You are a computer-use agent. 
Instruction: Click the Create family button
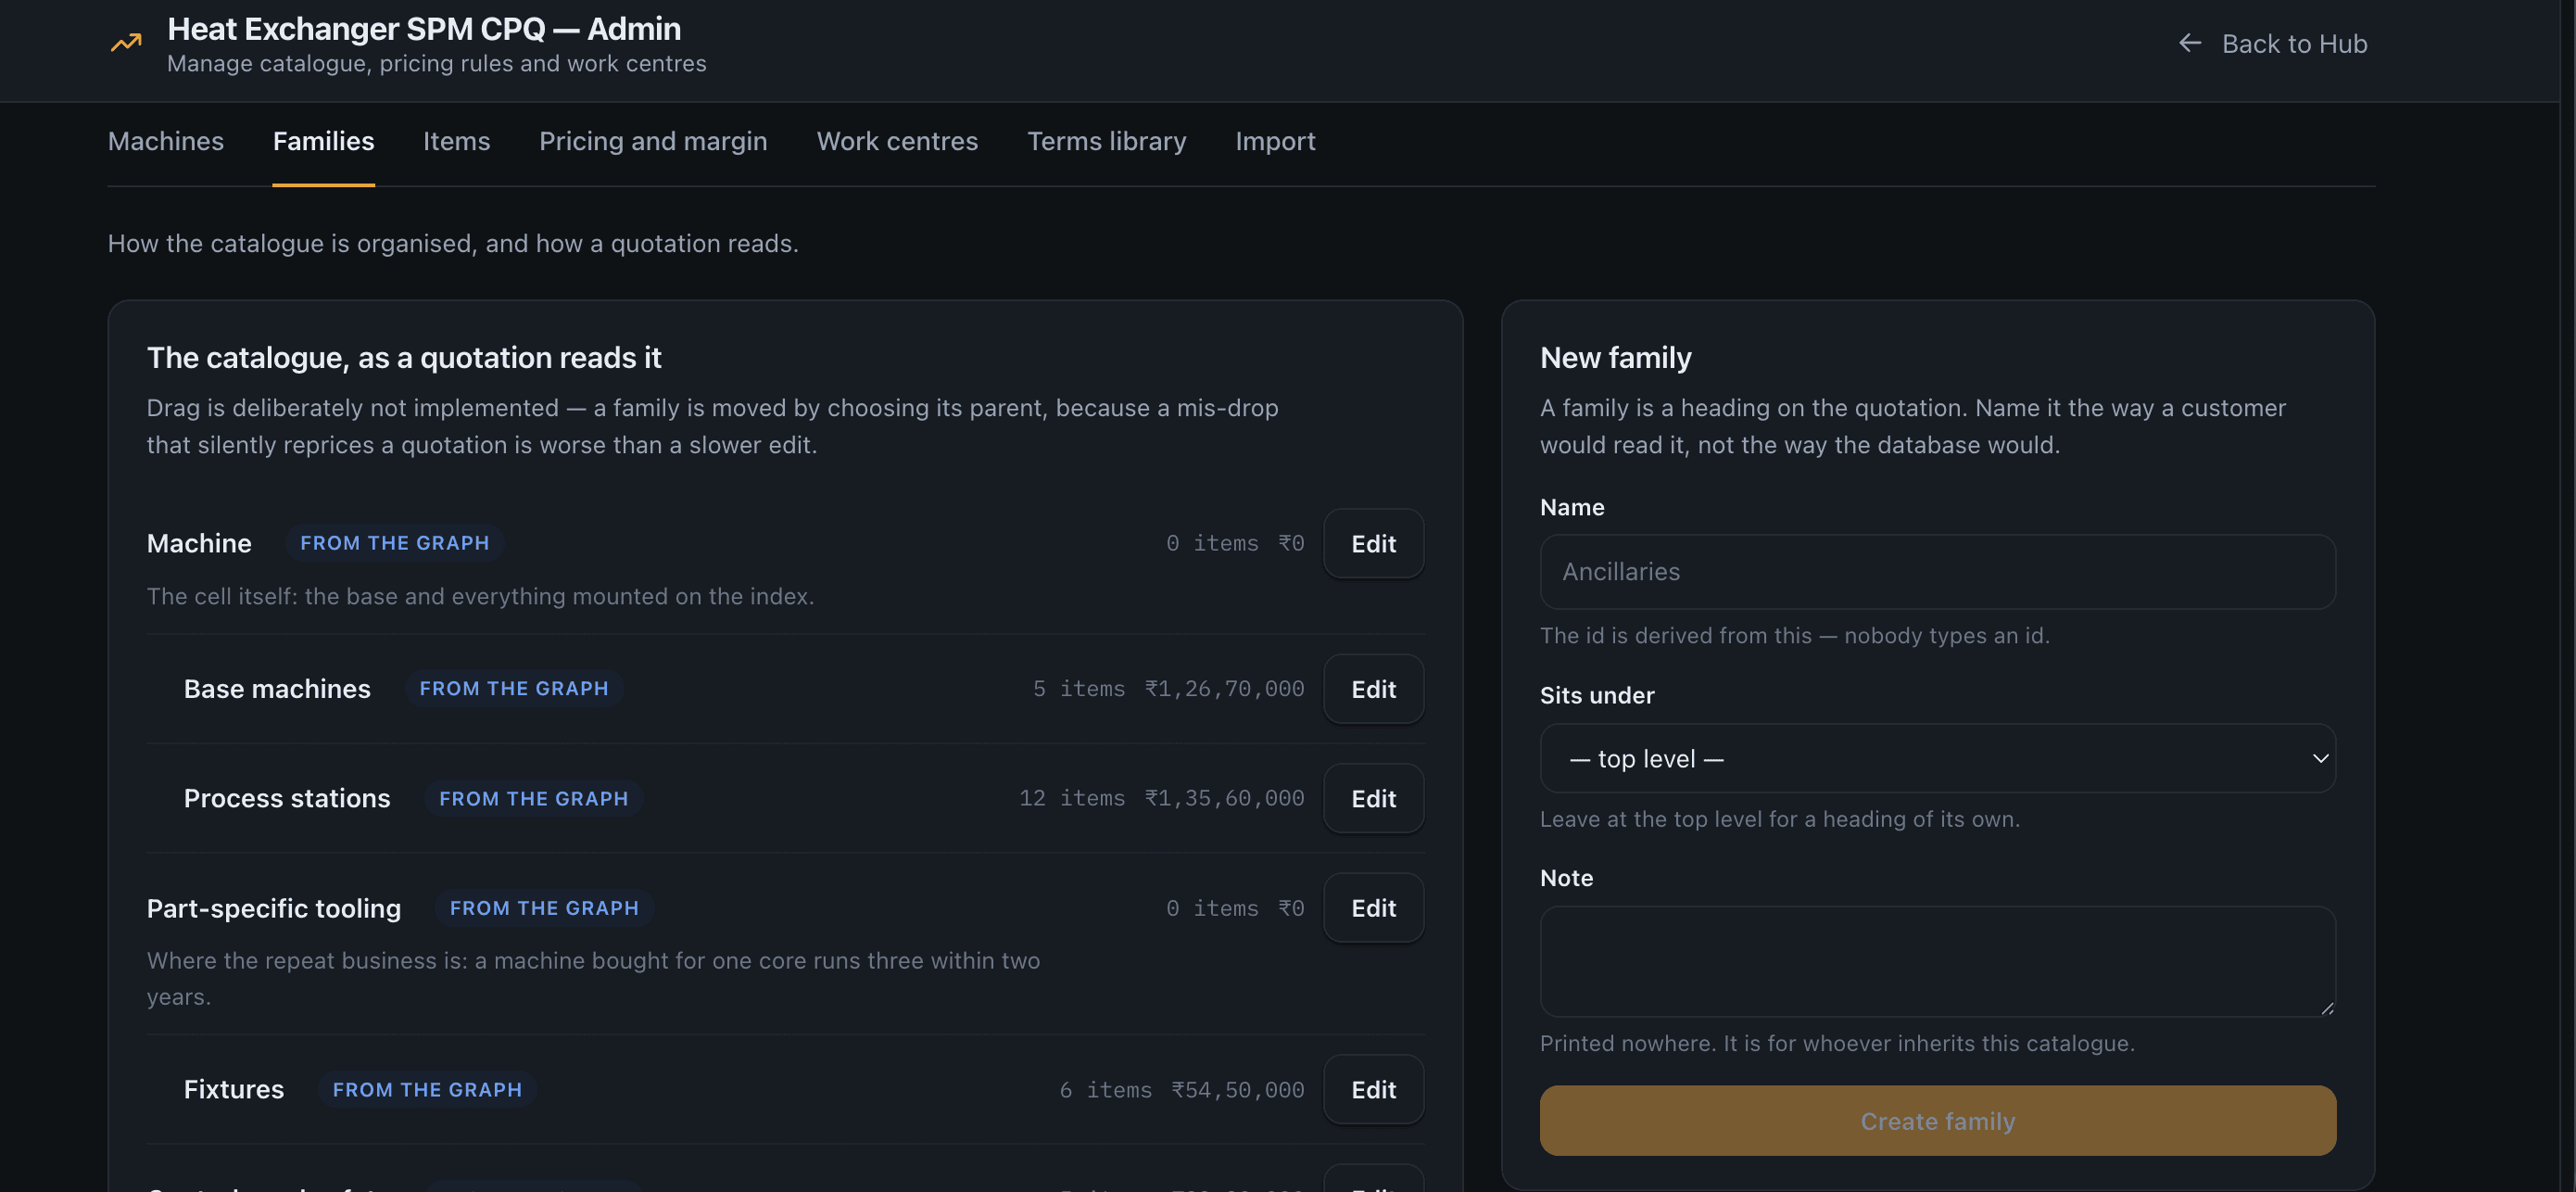[x=1937, y=1121]
